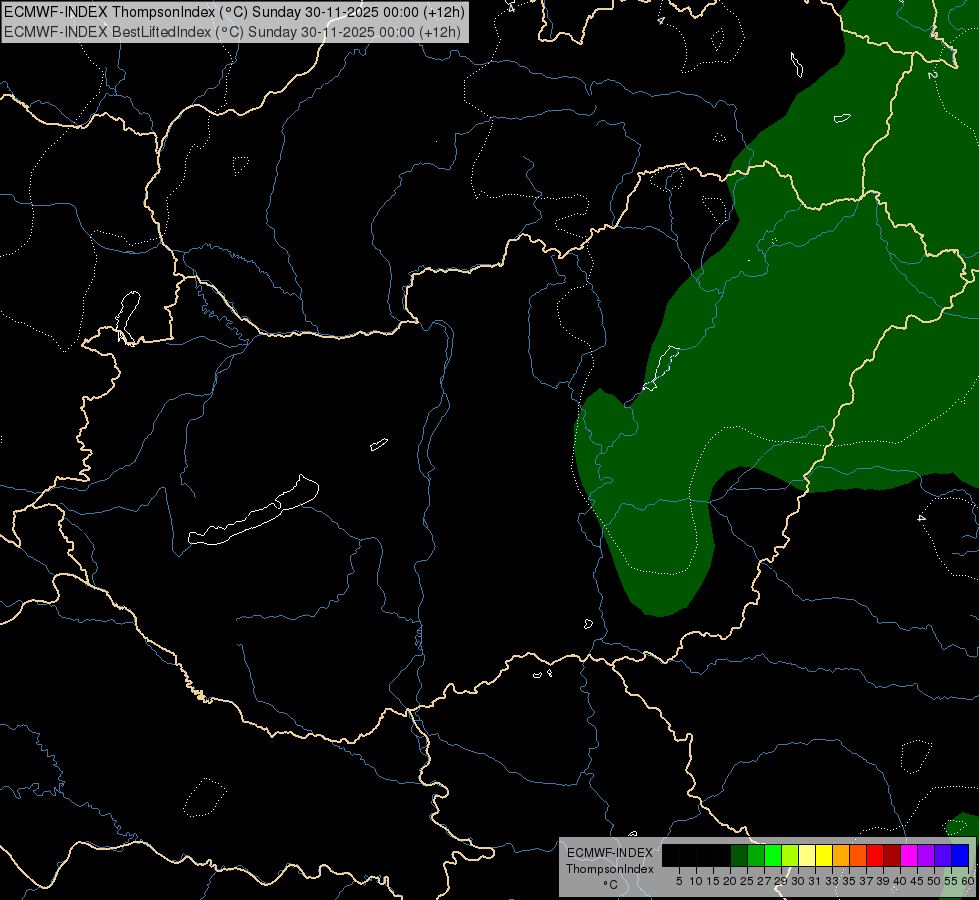Click the legend tick value "29"
The width and height of the screenshot is (979, 900).
781,881
